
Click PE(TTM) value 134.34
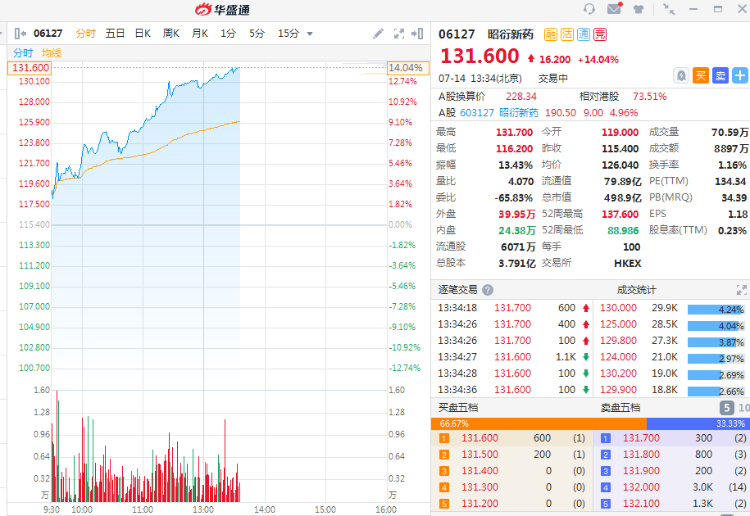coord(730,182)
